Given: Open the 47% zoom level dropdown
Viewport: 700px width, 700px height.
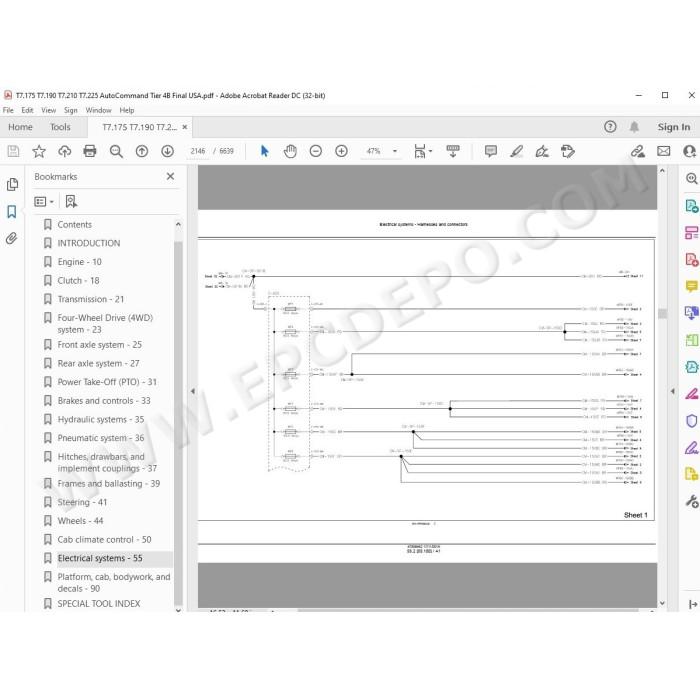Looking at the screenshot, I should coord(395,151).
